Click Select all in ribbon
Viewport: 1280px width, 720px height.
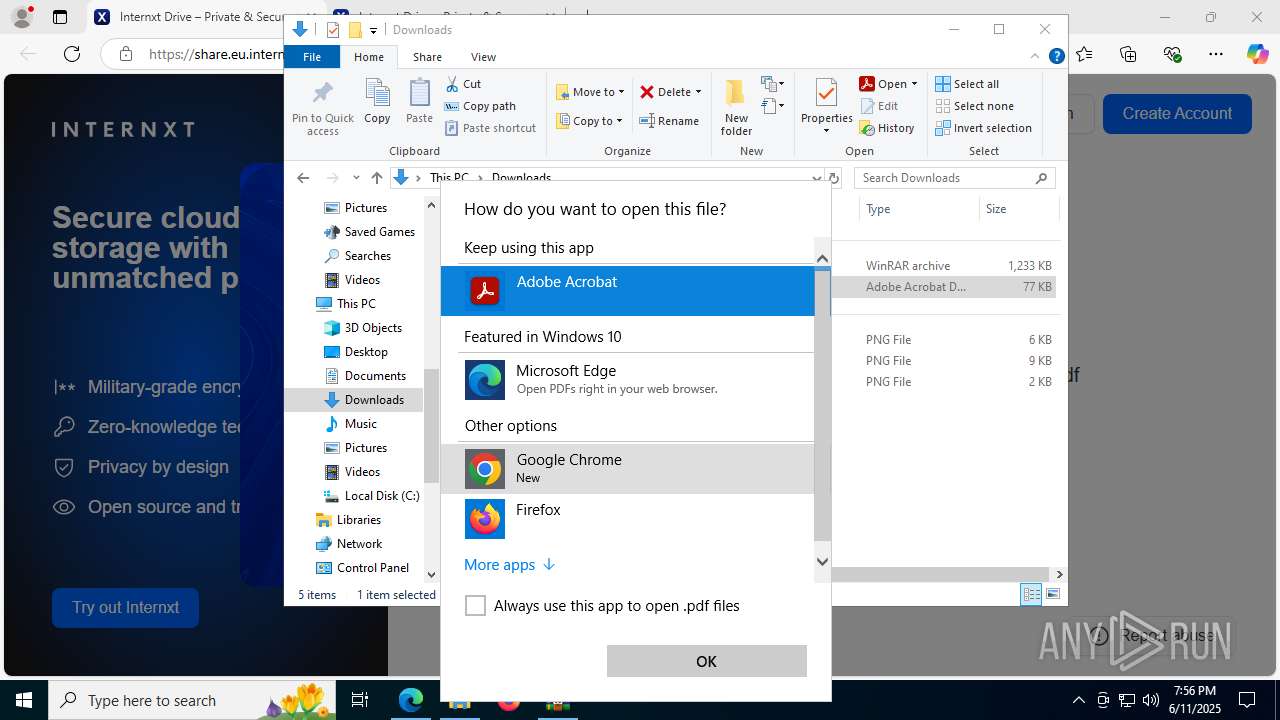click(x=967, y=84)
